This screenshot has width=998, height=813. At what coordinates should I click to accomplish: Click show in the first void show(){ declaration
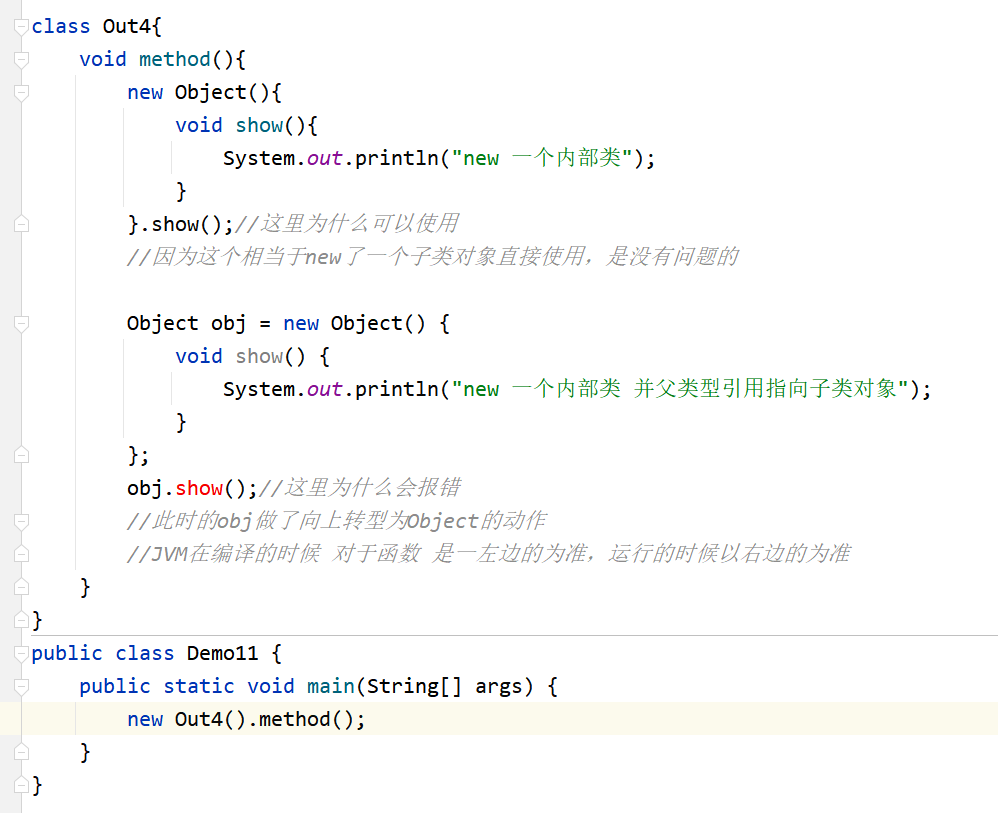[259, 125]
